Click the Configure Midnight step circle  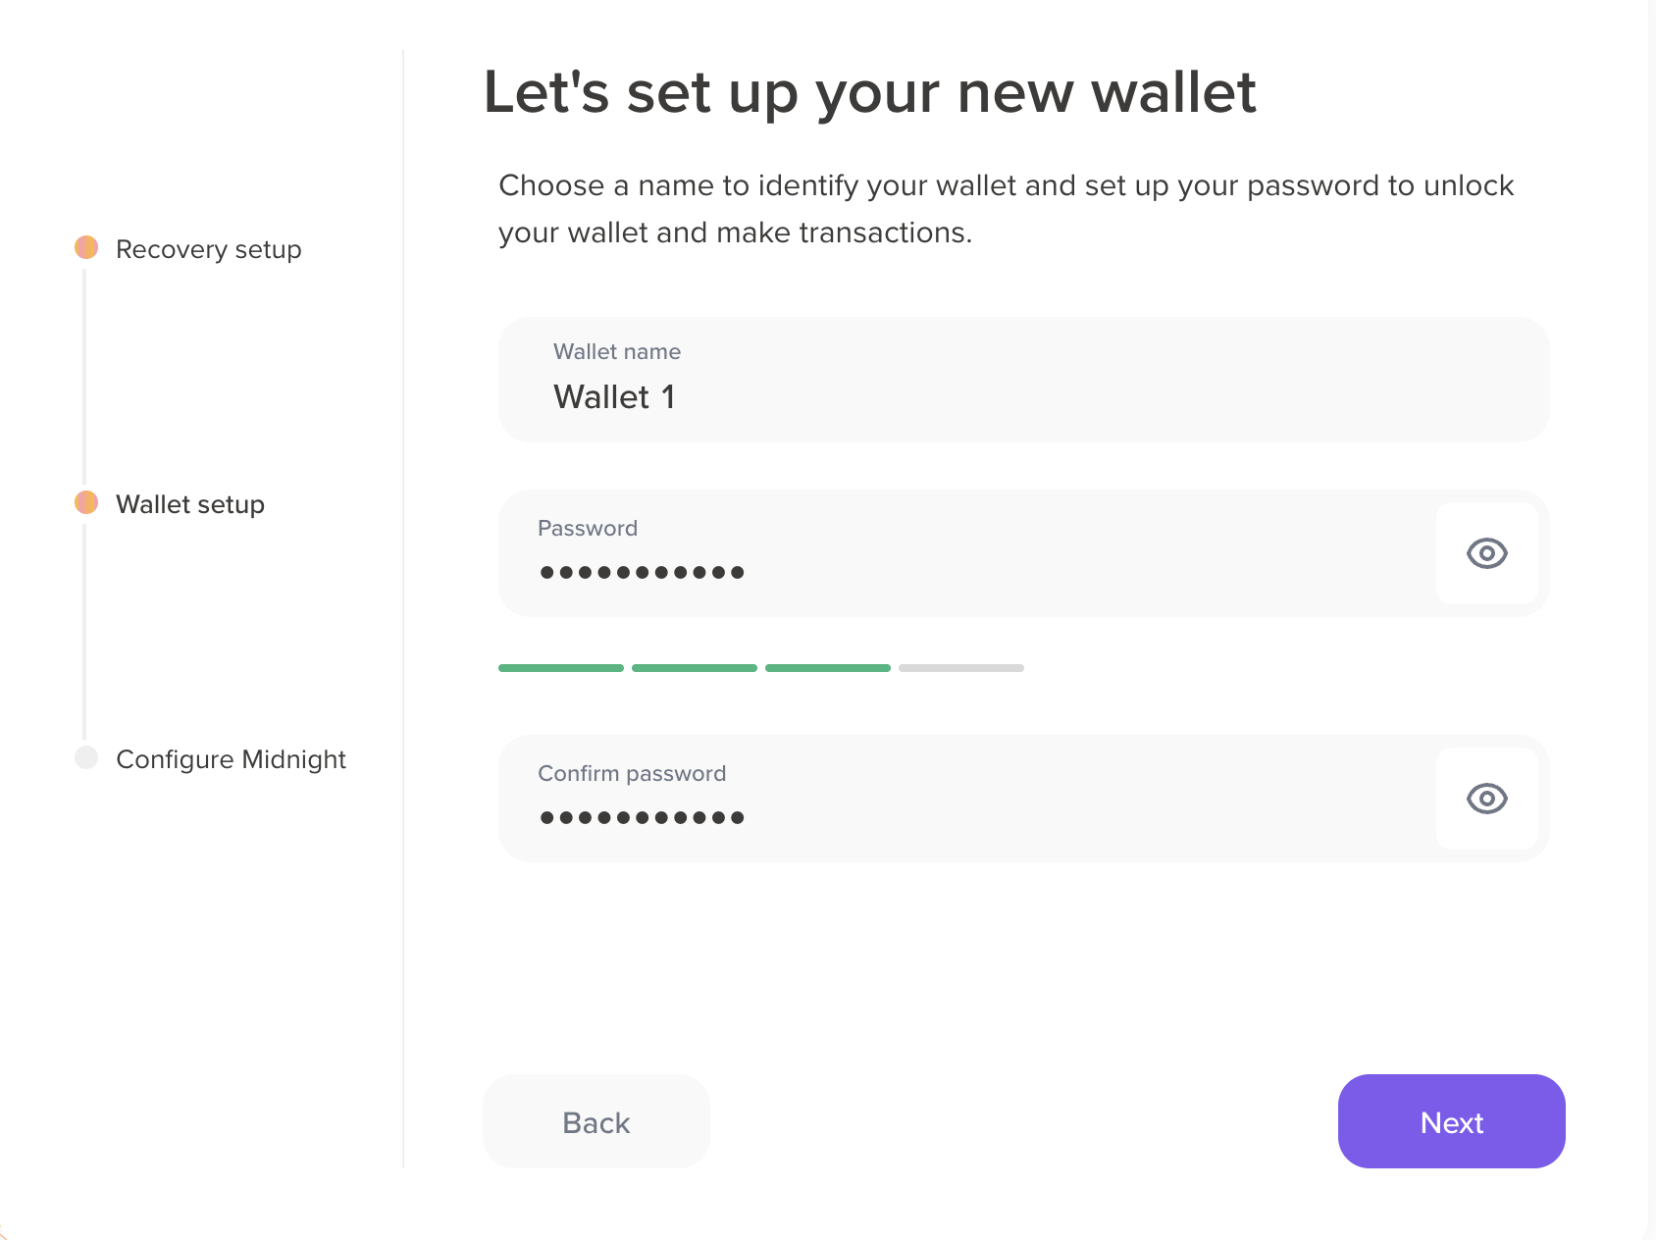tap(85, 758)
